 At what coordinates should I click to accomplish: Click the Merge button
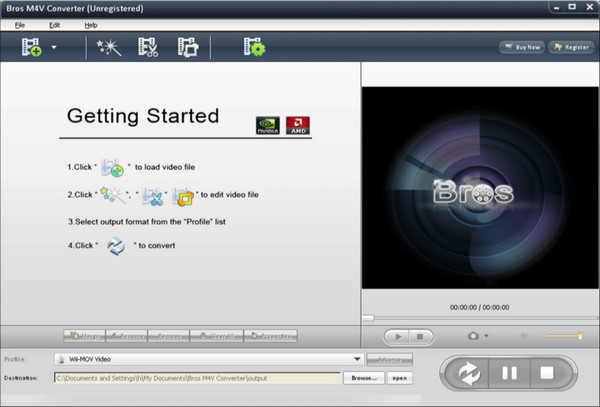85,336
